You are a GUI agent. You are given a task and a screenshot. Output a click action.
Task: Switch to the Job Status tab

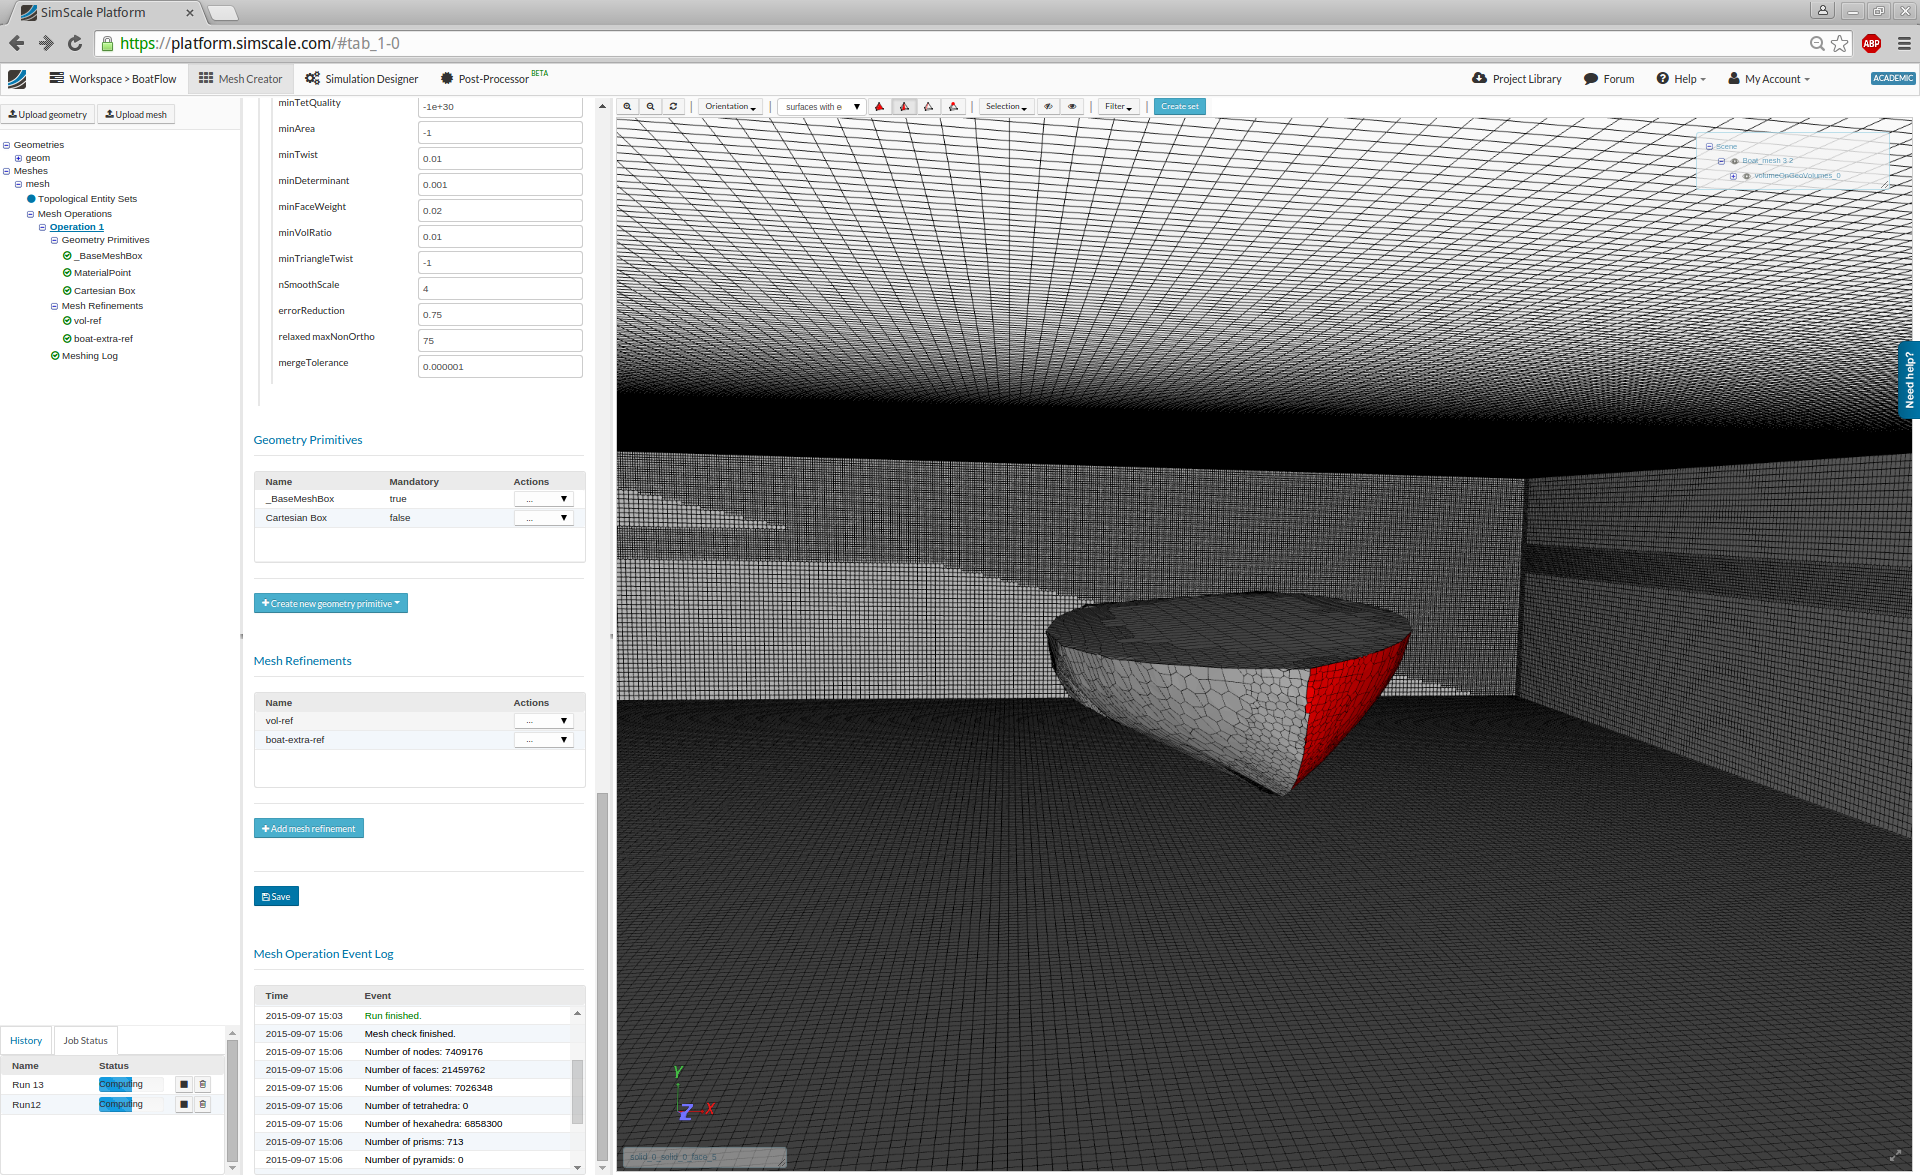(85, 1040)
